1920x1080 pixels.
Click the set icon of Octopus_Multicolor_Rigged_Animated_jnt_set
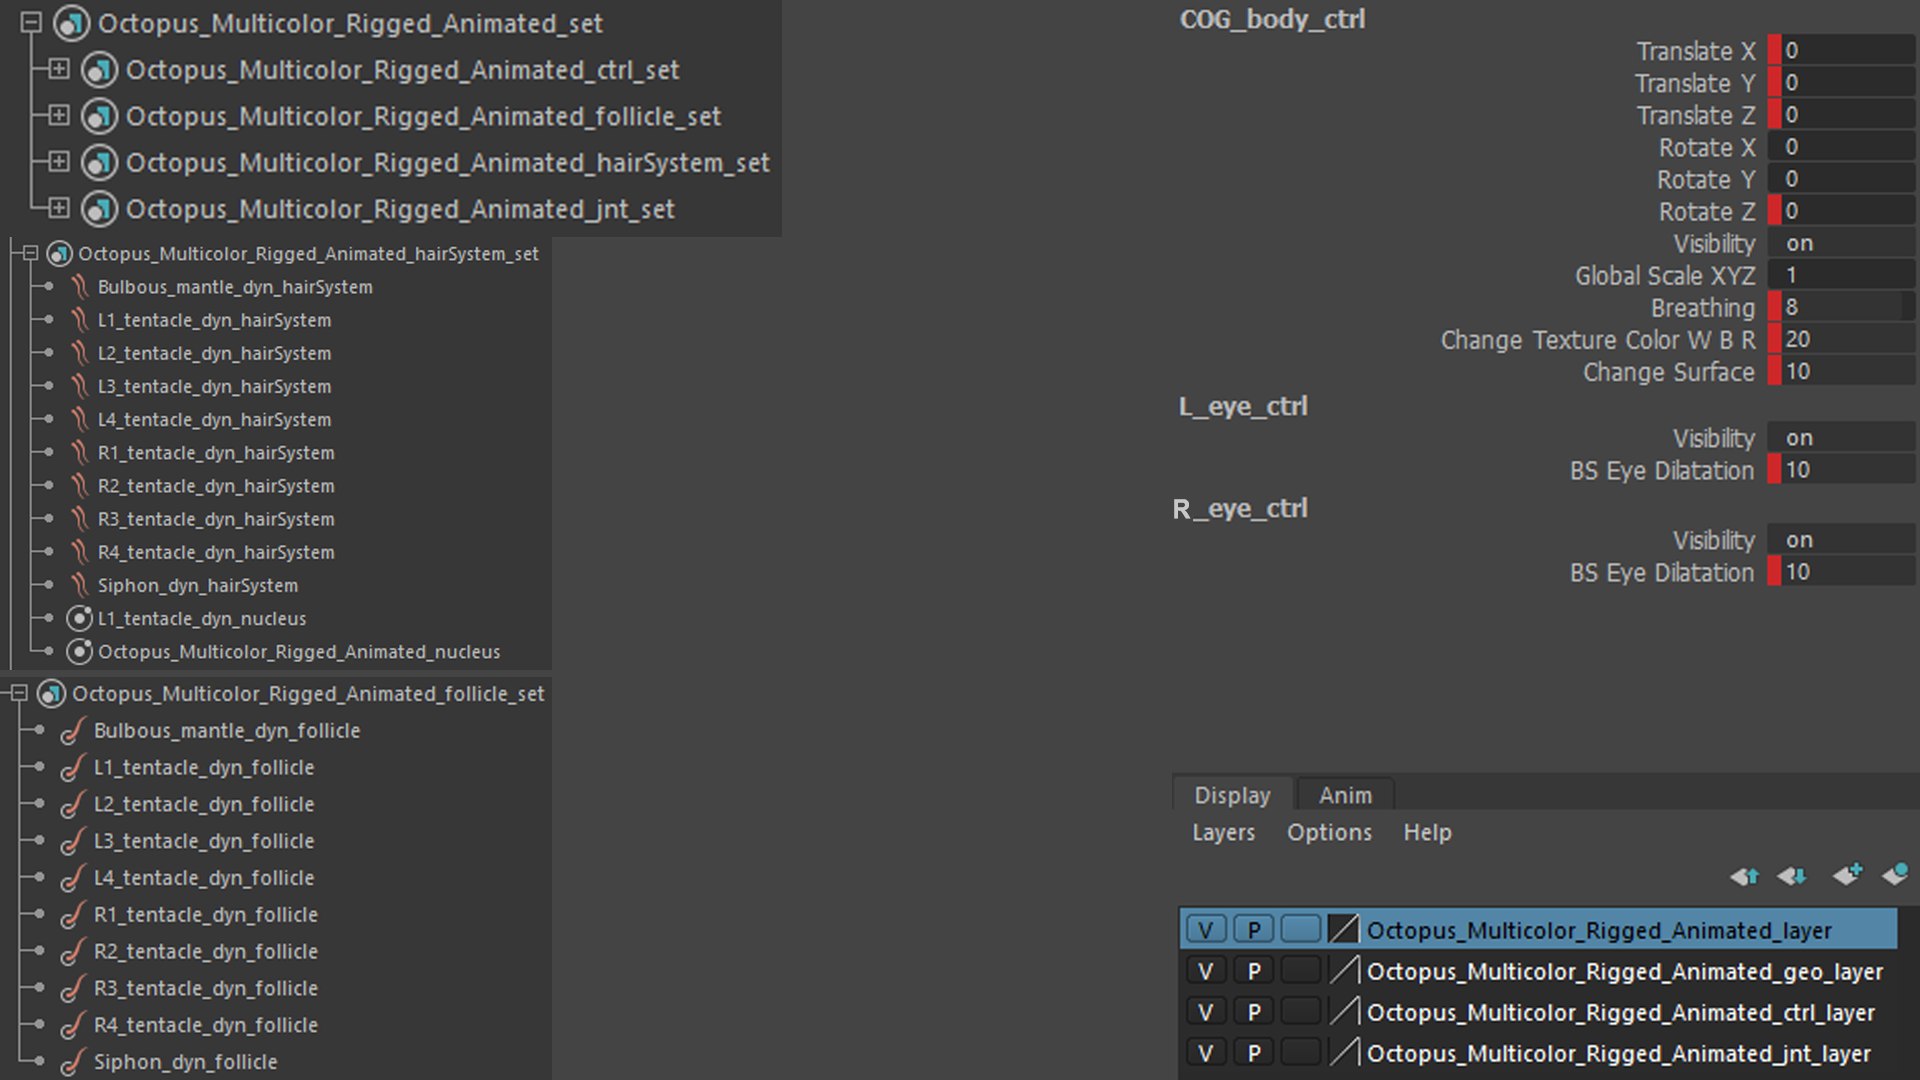99,209
